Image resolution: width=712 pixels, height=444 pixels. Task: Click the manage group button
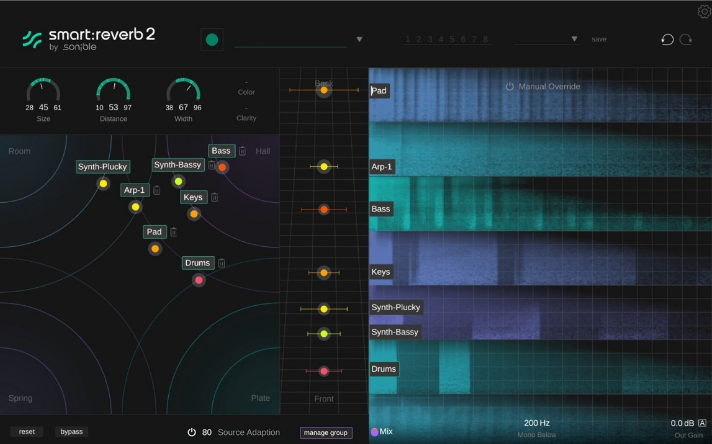326,433
